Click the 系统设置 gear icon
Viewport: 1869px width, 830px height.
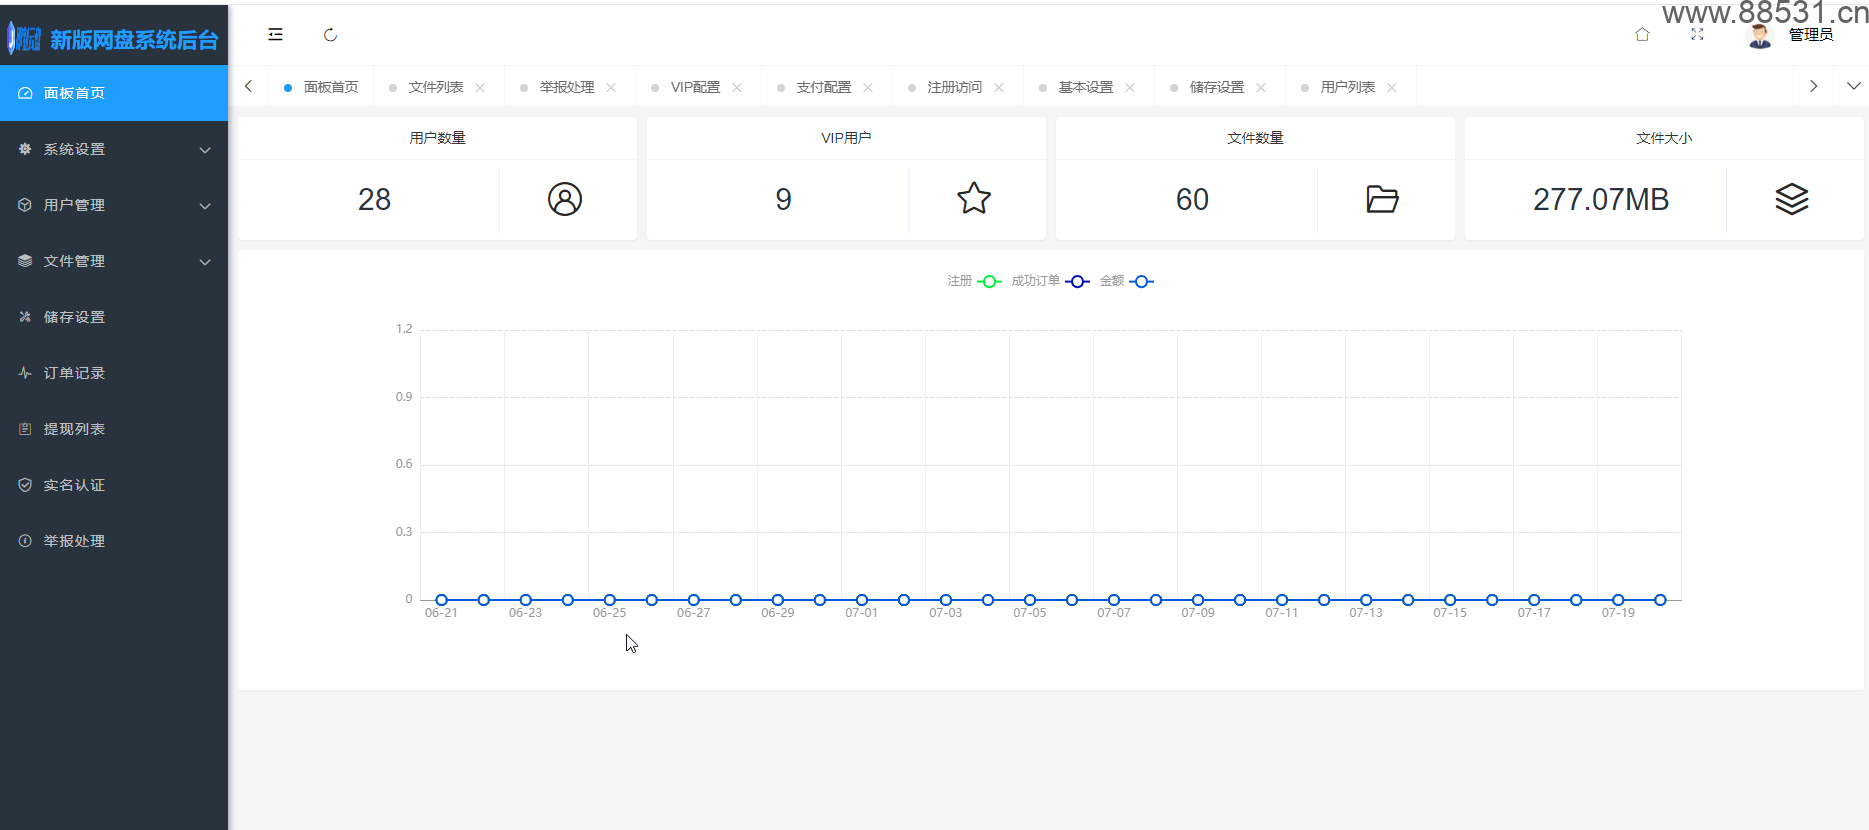(25, 149)
